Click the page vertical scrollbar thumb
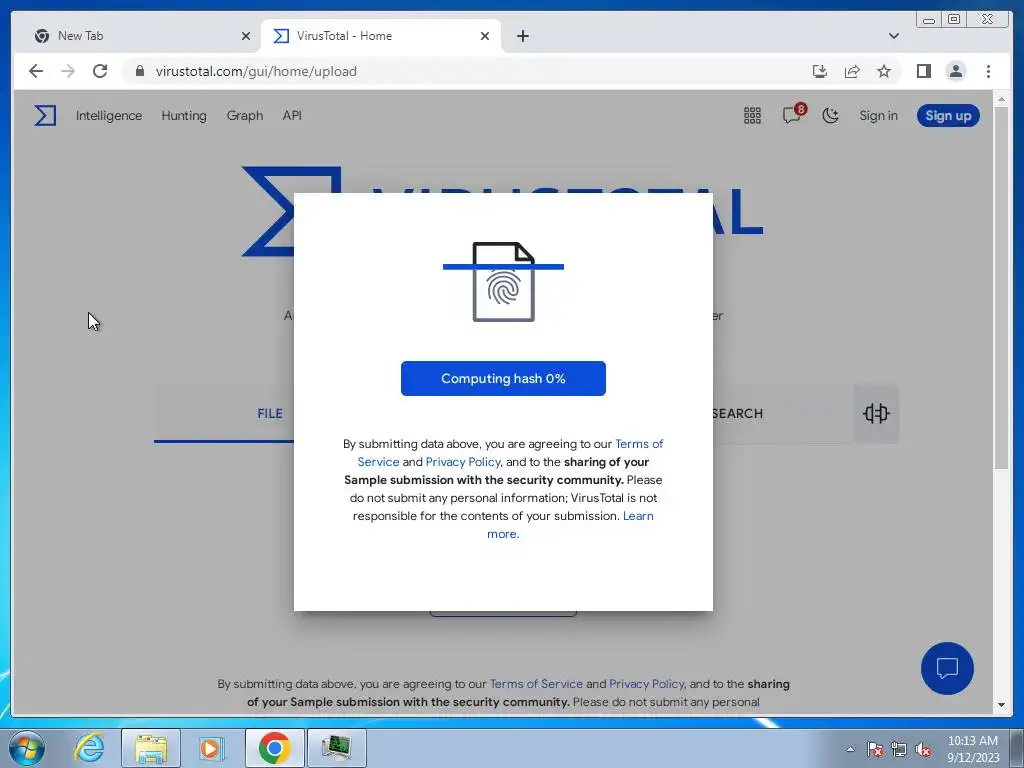This screenshot has width=1024, height=768. [x=1001, y=287]
